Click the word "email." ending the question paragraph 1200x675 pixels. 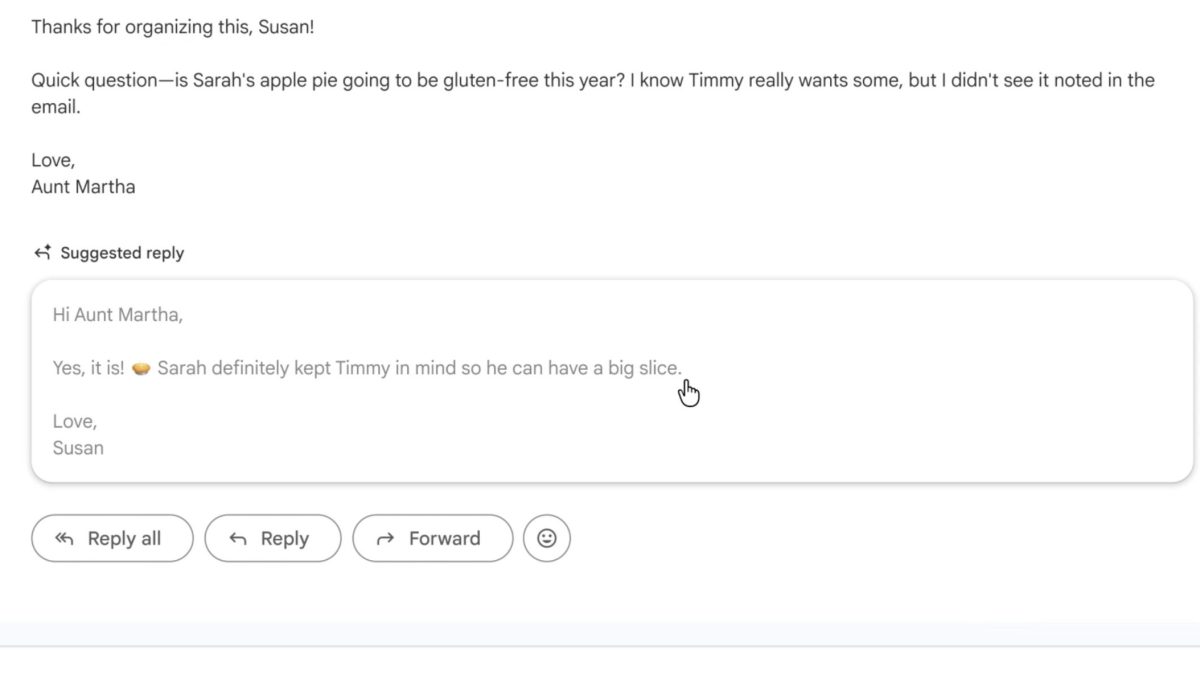pos(55,107)
